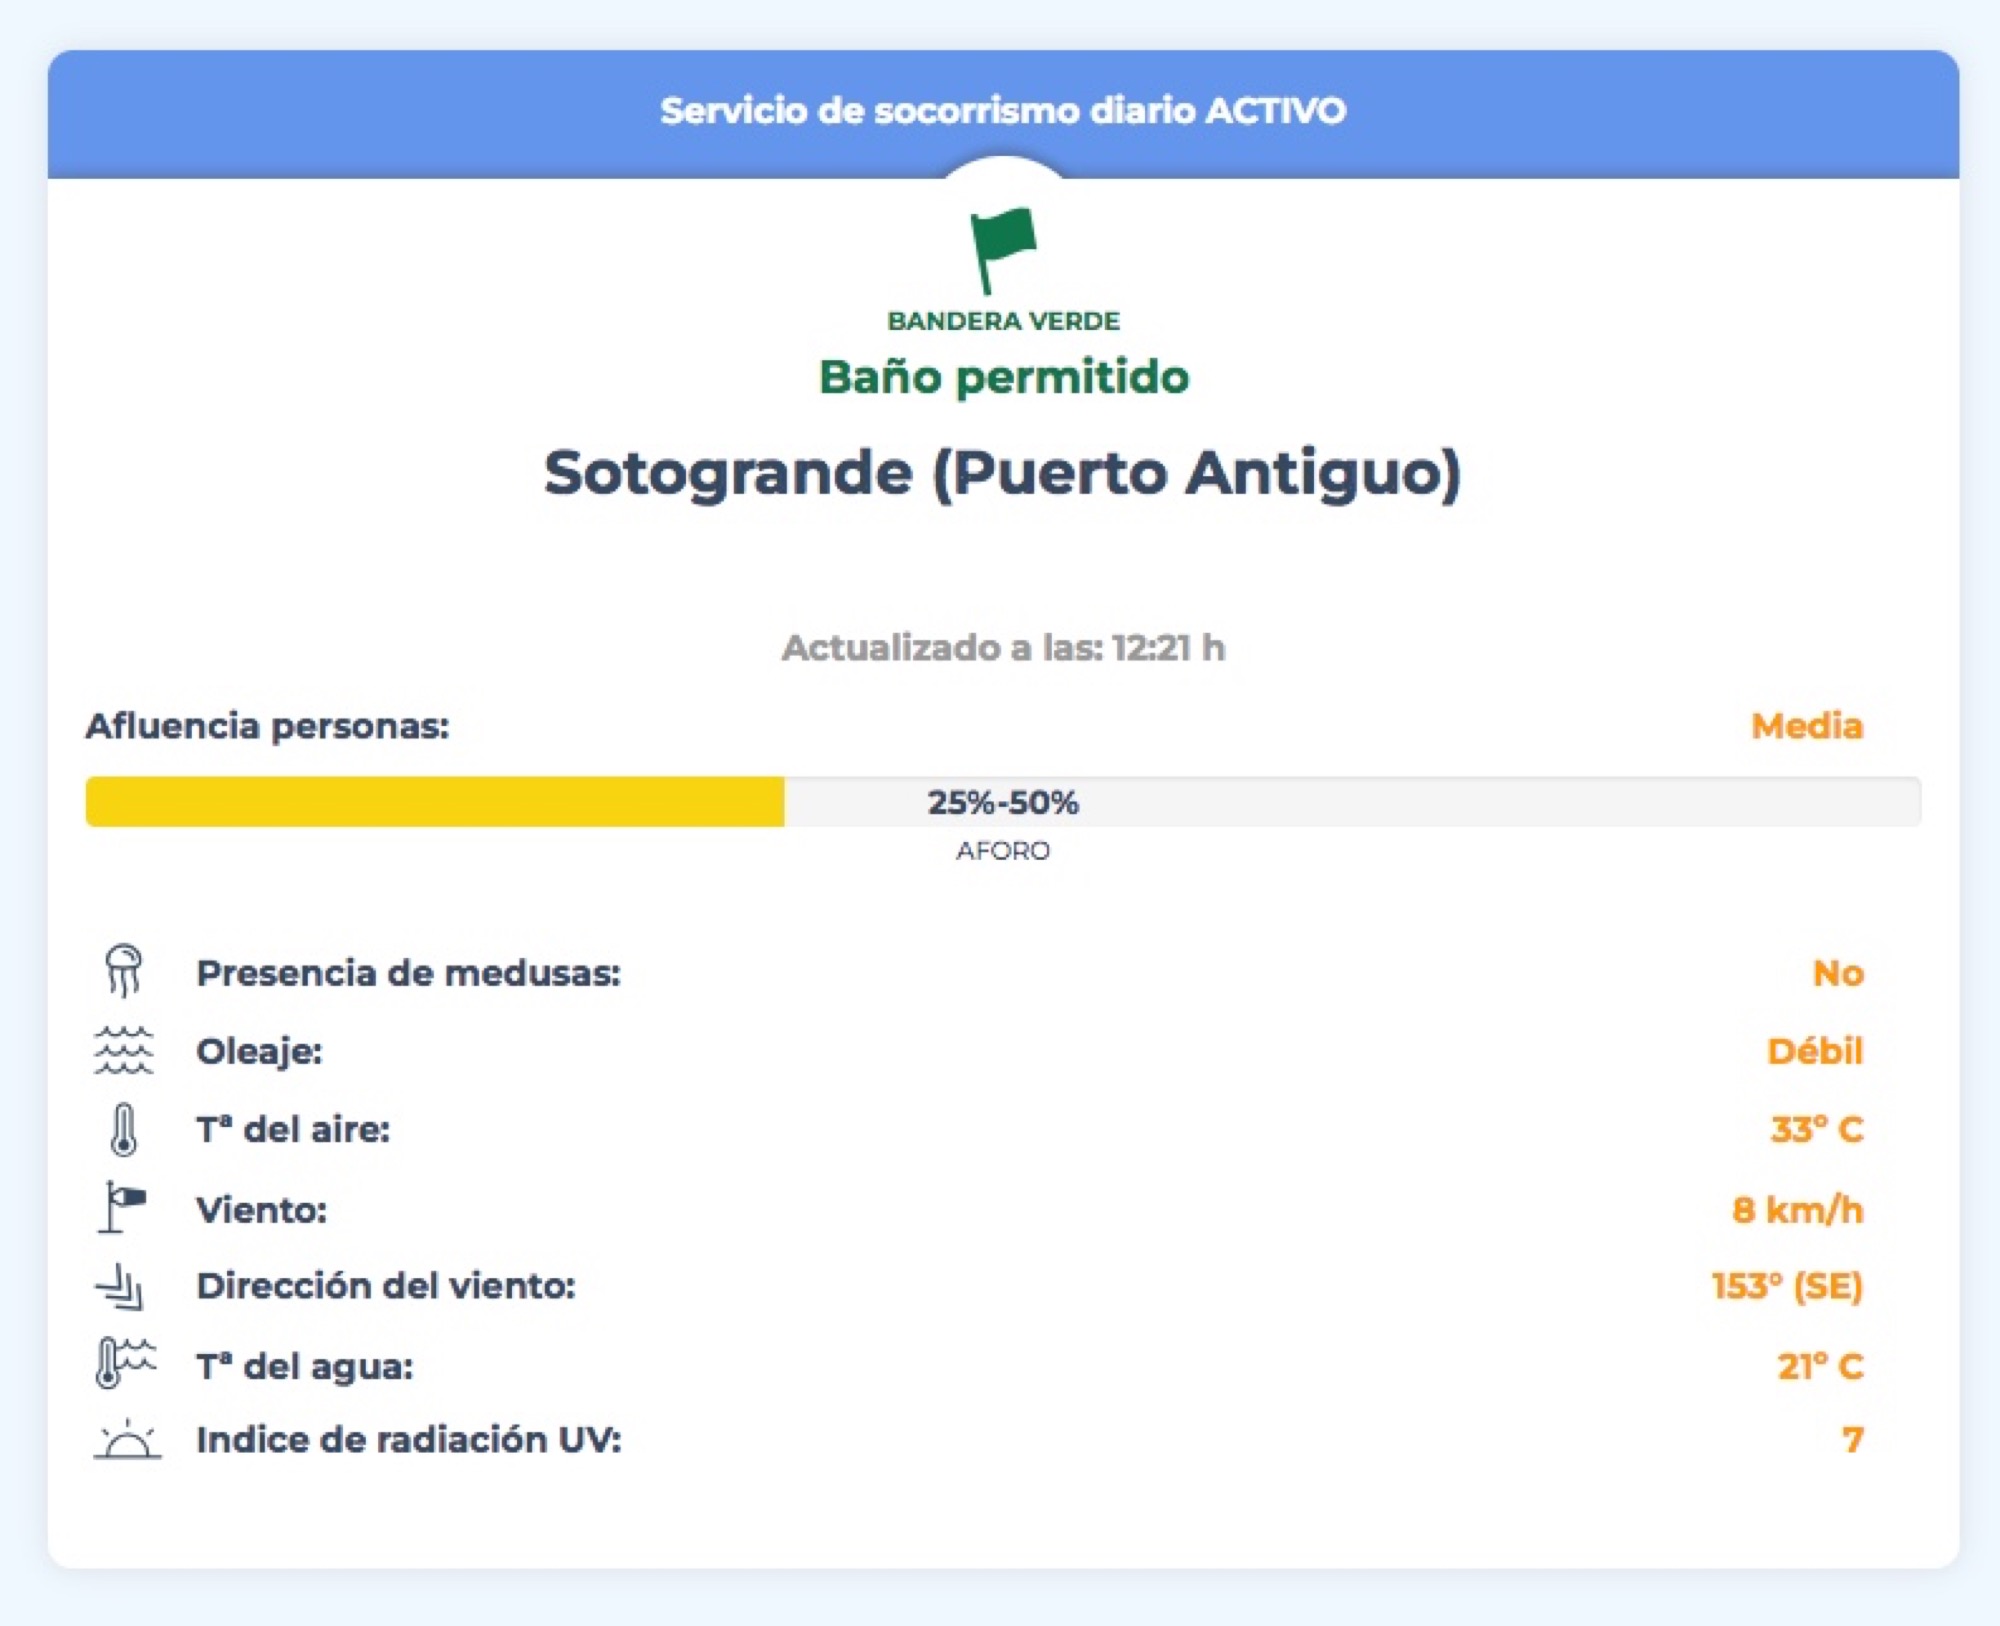This screenshot has height=1626, width=2000.
Task: Click the waves icon next to Oleaje
Action: pyautogui.click(x=124, y=1050)
